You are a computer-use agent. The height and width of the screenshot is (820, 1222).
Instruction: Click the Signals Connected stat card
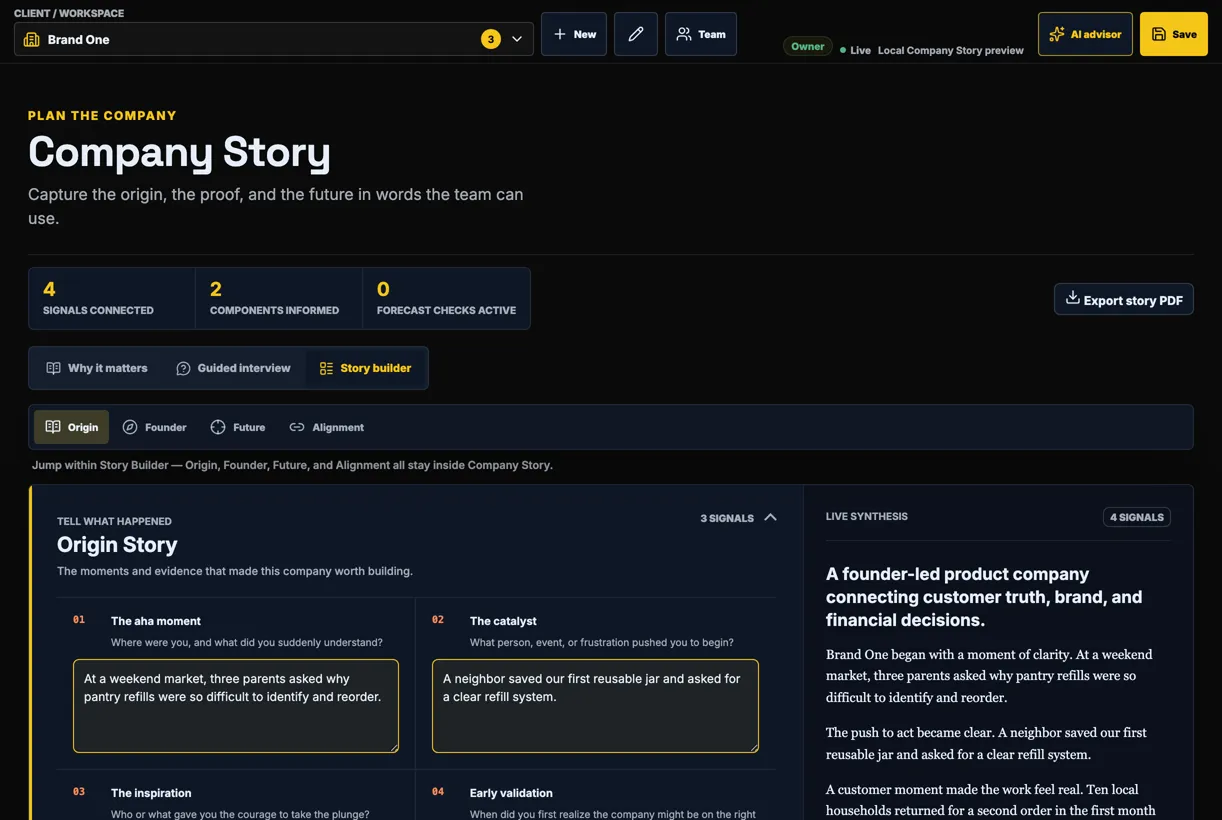pyautogui.click(x=112, y=298)
